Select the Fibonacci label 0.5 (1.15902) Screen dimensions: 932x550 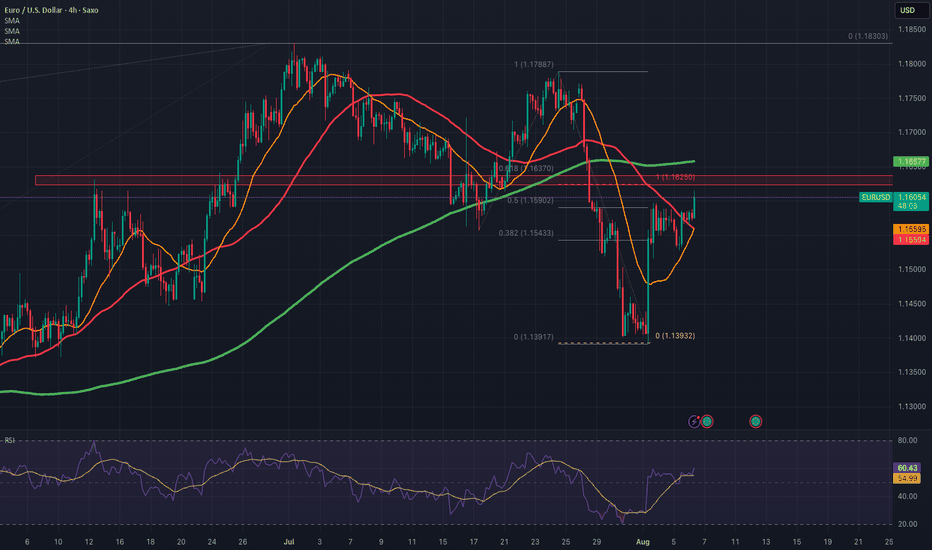click(x=530, y=200)
